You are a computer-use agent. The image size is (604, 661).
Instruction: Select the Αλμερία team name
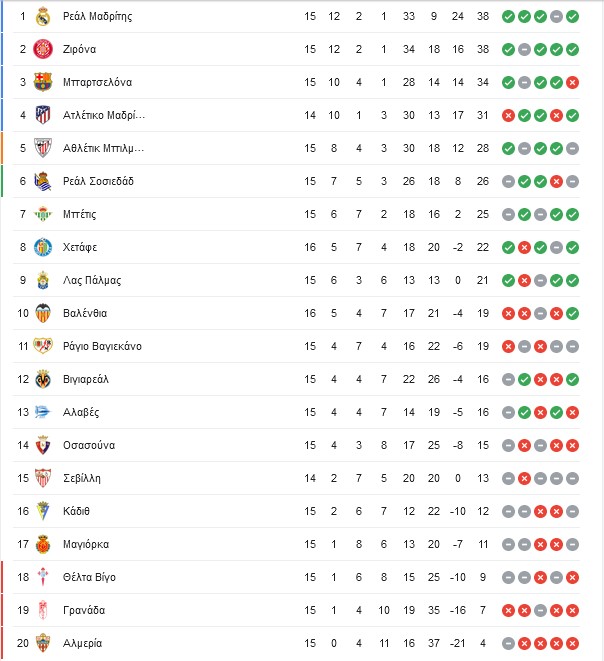click(82, 643)
